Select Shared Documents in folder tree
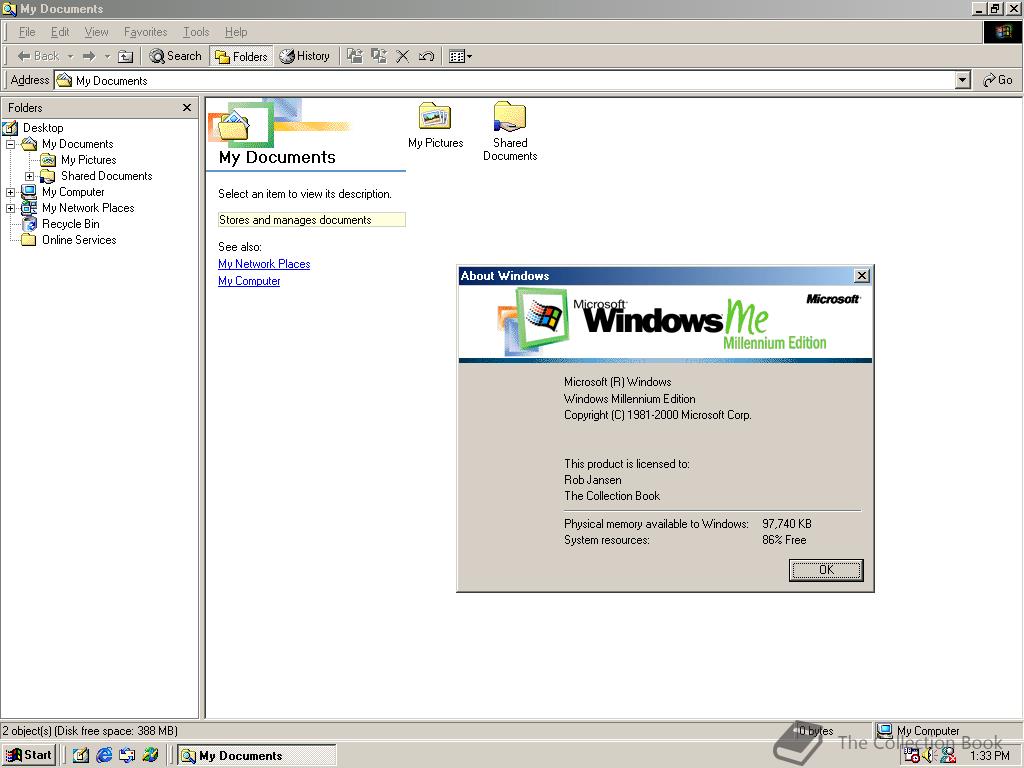The height and width of the screenshot is (768, 1024). [x=106, y=176]
